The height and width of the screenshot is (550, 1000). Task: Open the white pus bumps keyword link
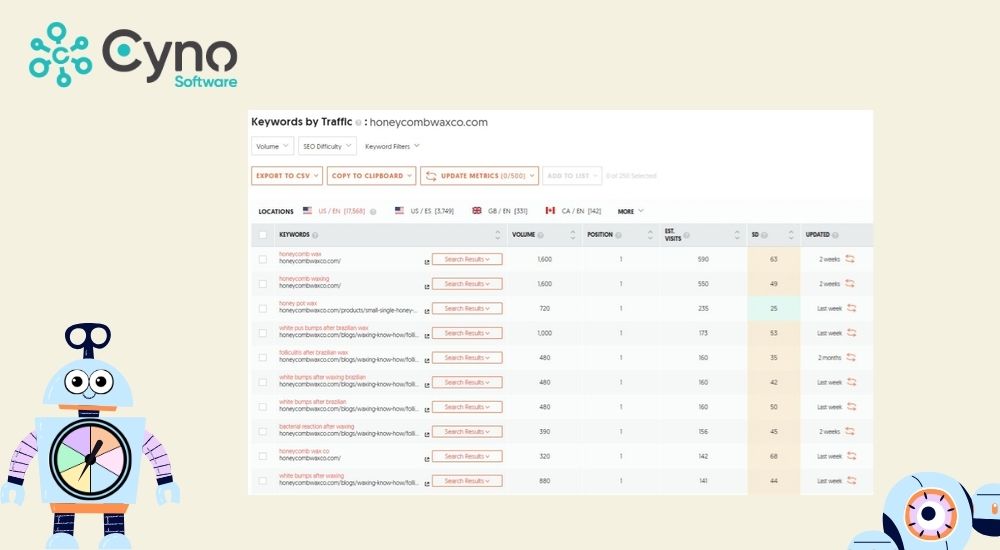pos(324,327)
